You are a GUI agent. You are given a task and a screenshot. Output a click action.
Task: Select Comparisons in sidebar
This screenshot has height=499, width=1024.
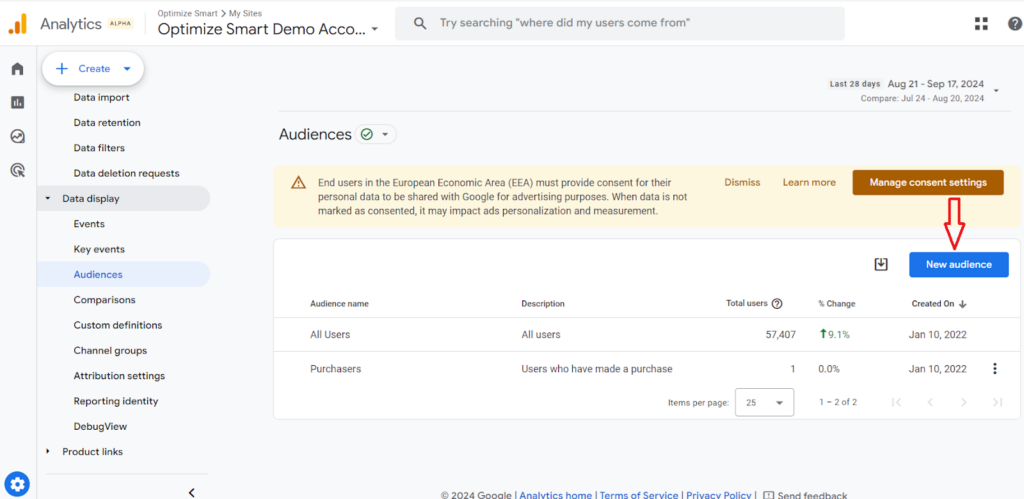point(104,300)
